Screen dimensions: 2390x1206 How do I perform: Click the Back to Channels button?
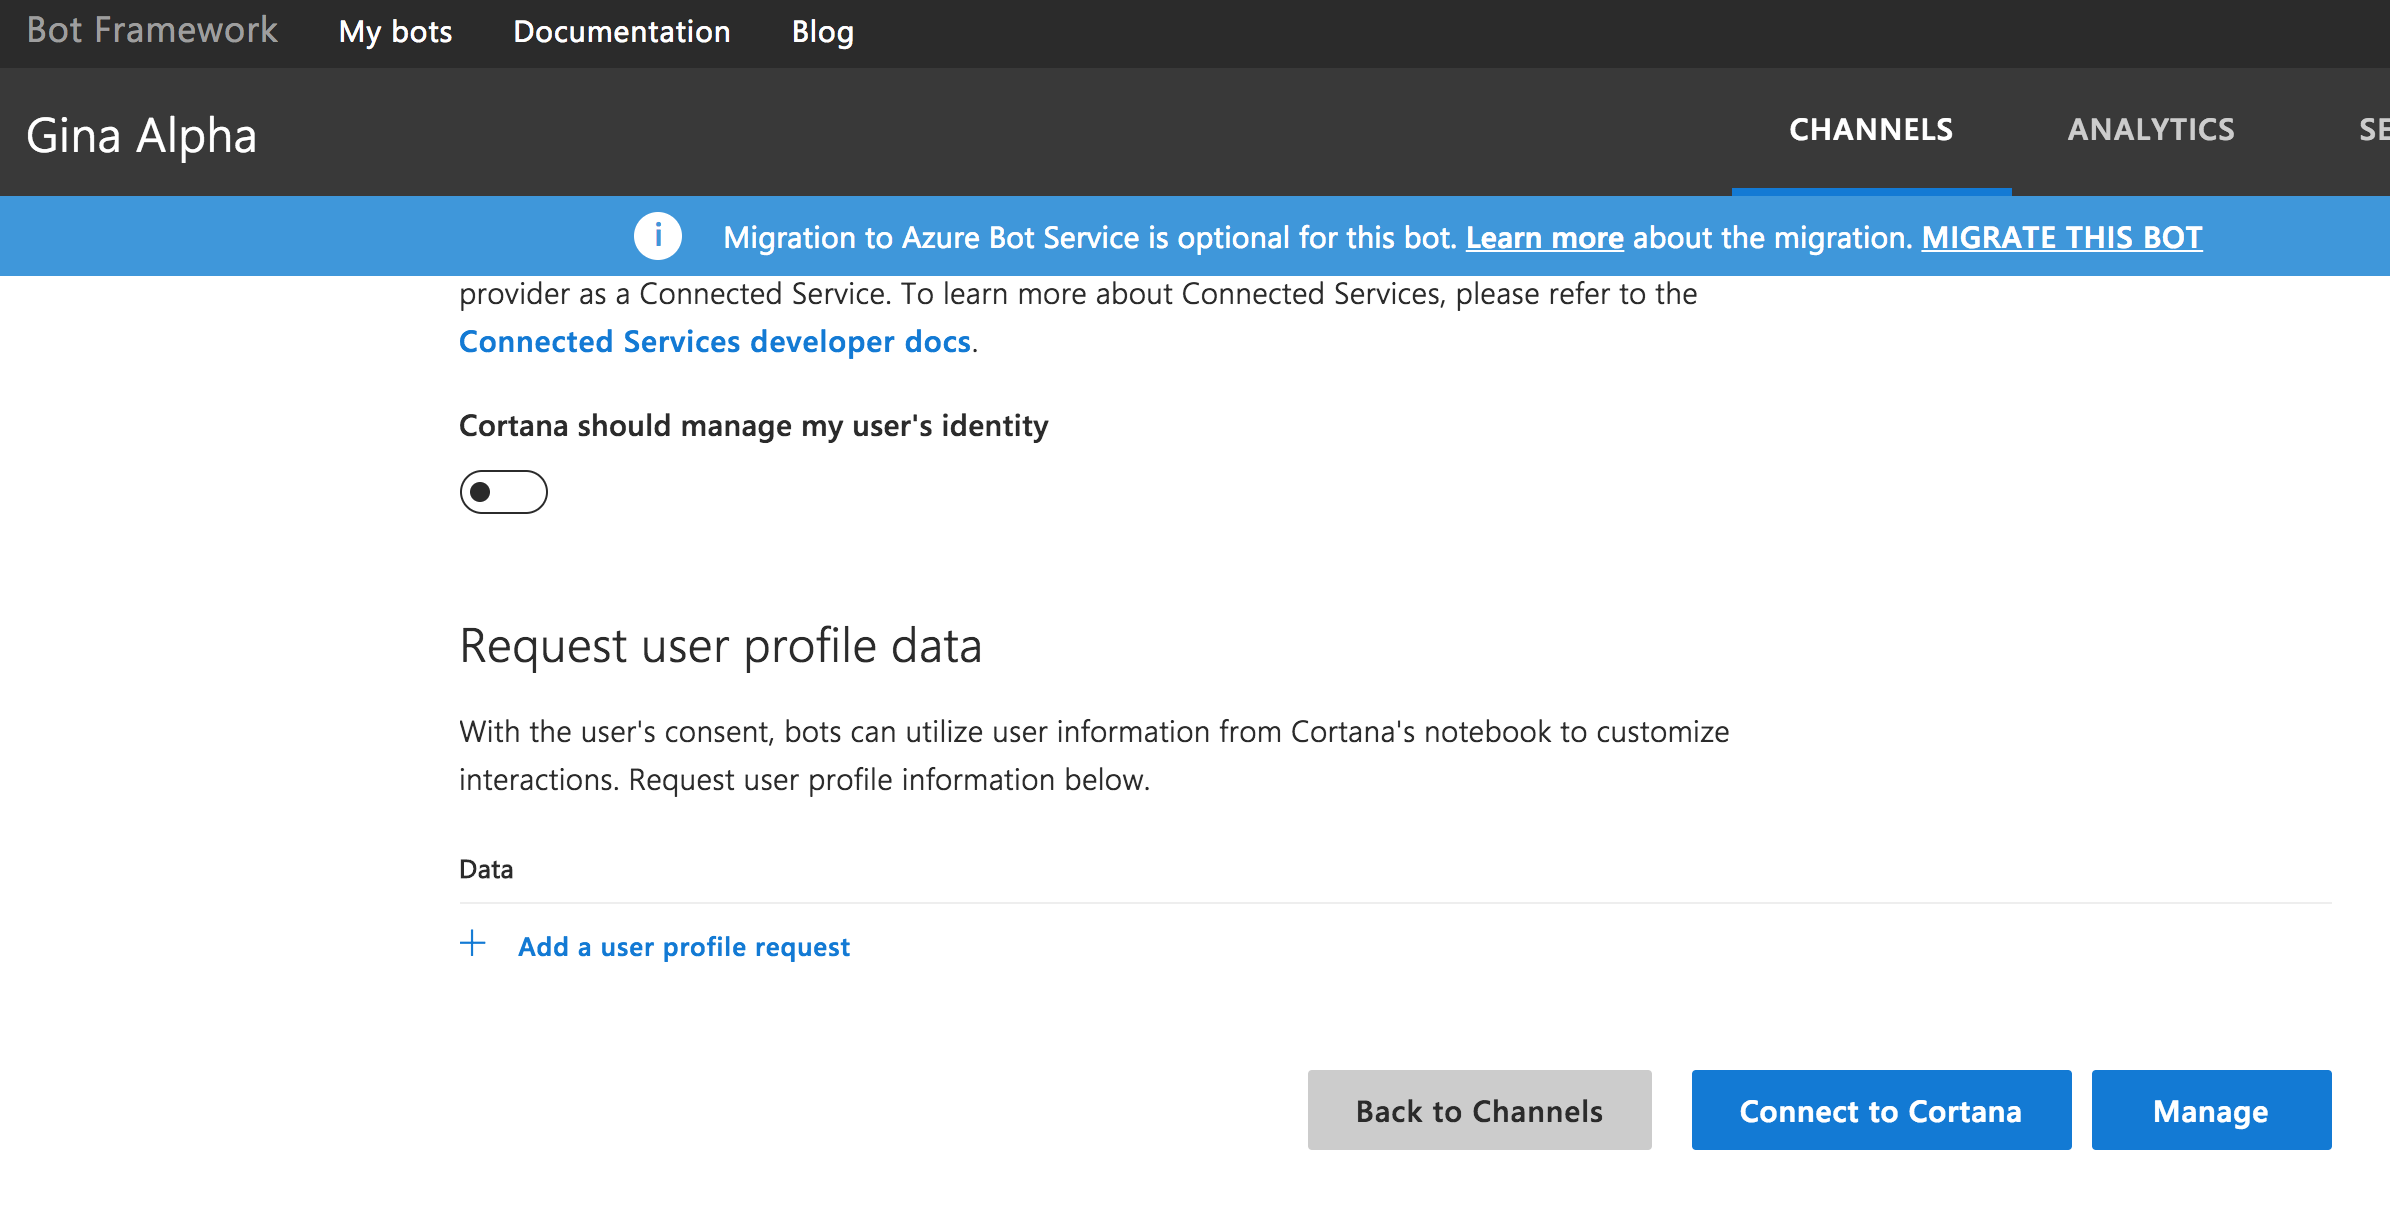1478,1110
